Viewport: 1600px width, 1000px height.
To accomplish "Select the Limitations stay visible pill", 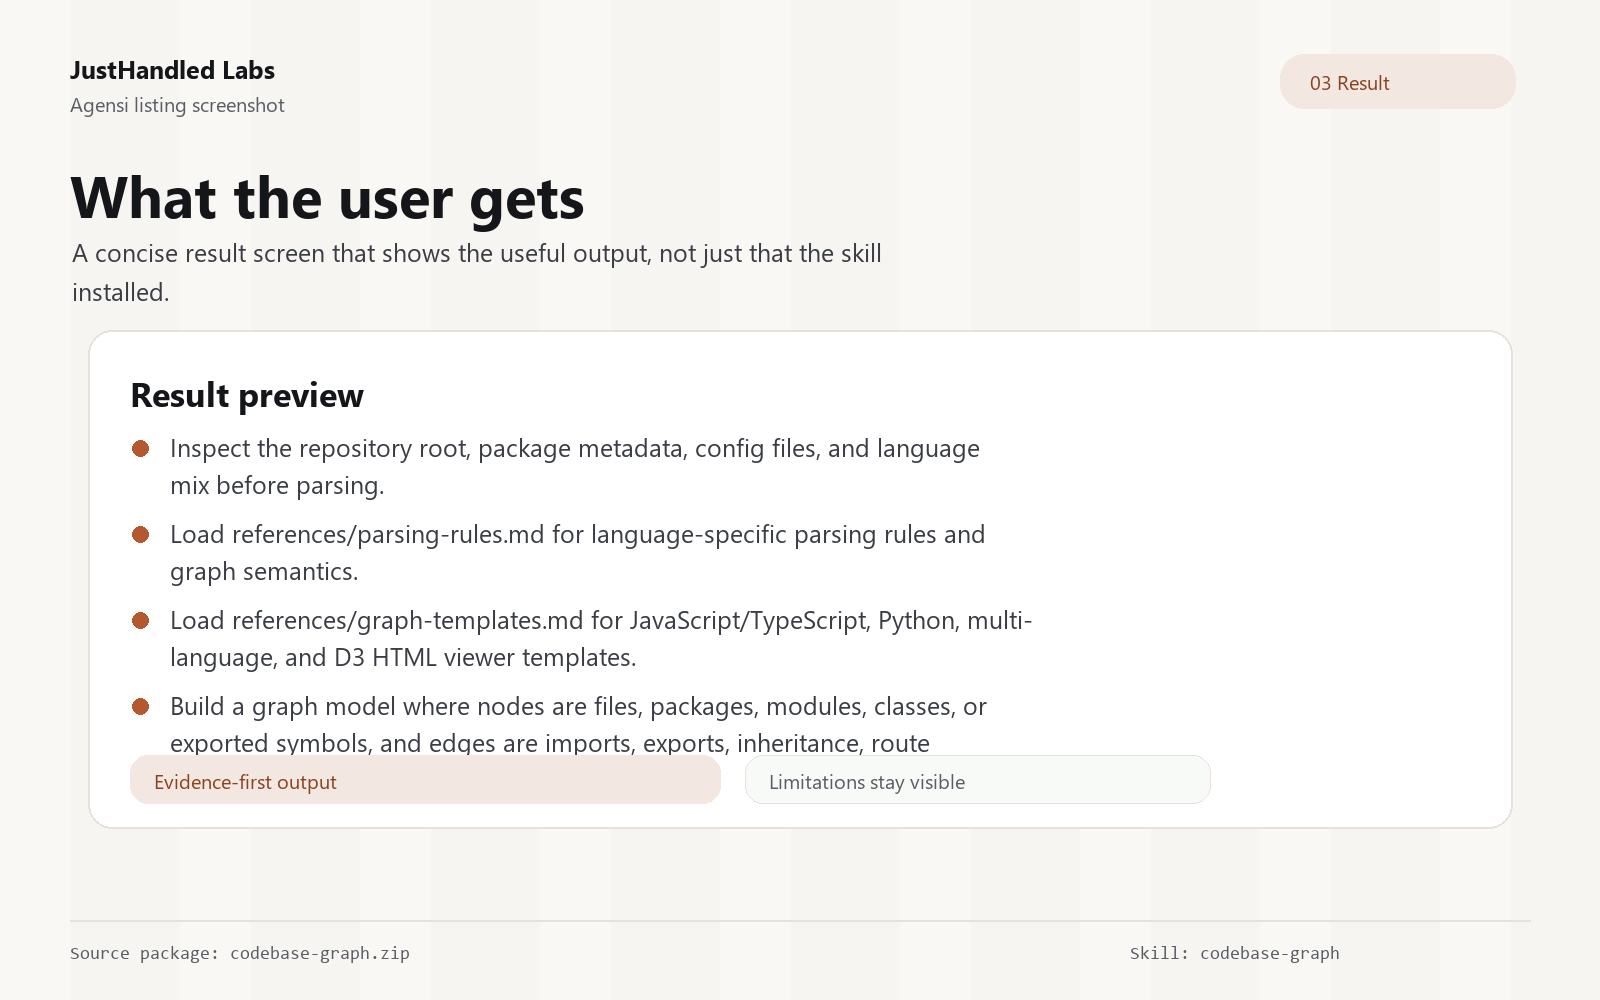I will click(977, 780).
